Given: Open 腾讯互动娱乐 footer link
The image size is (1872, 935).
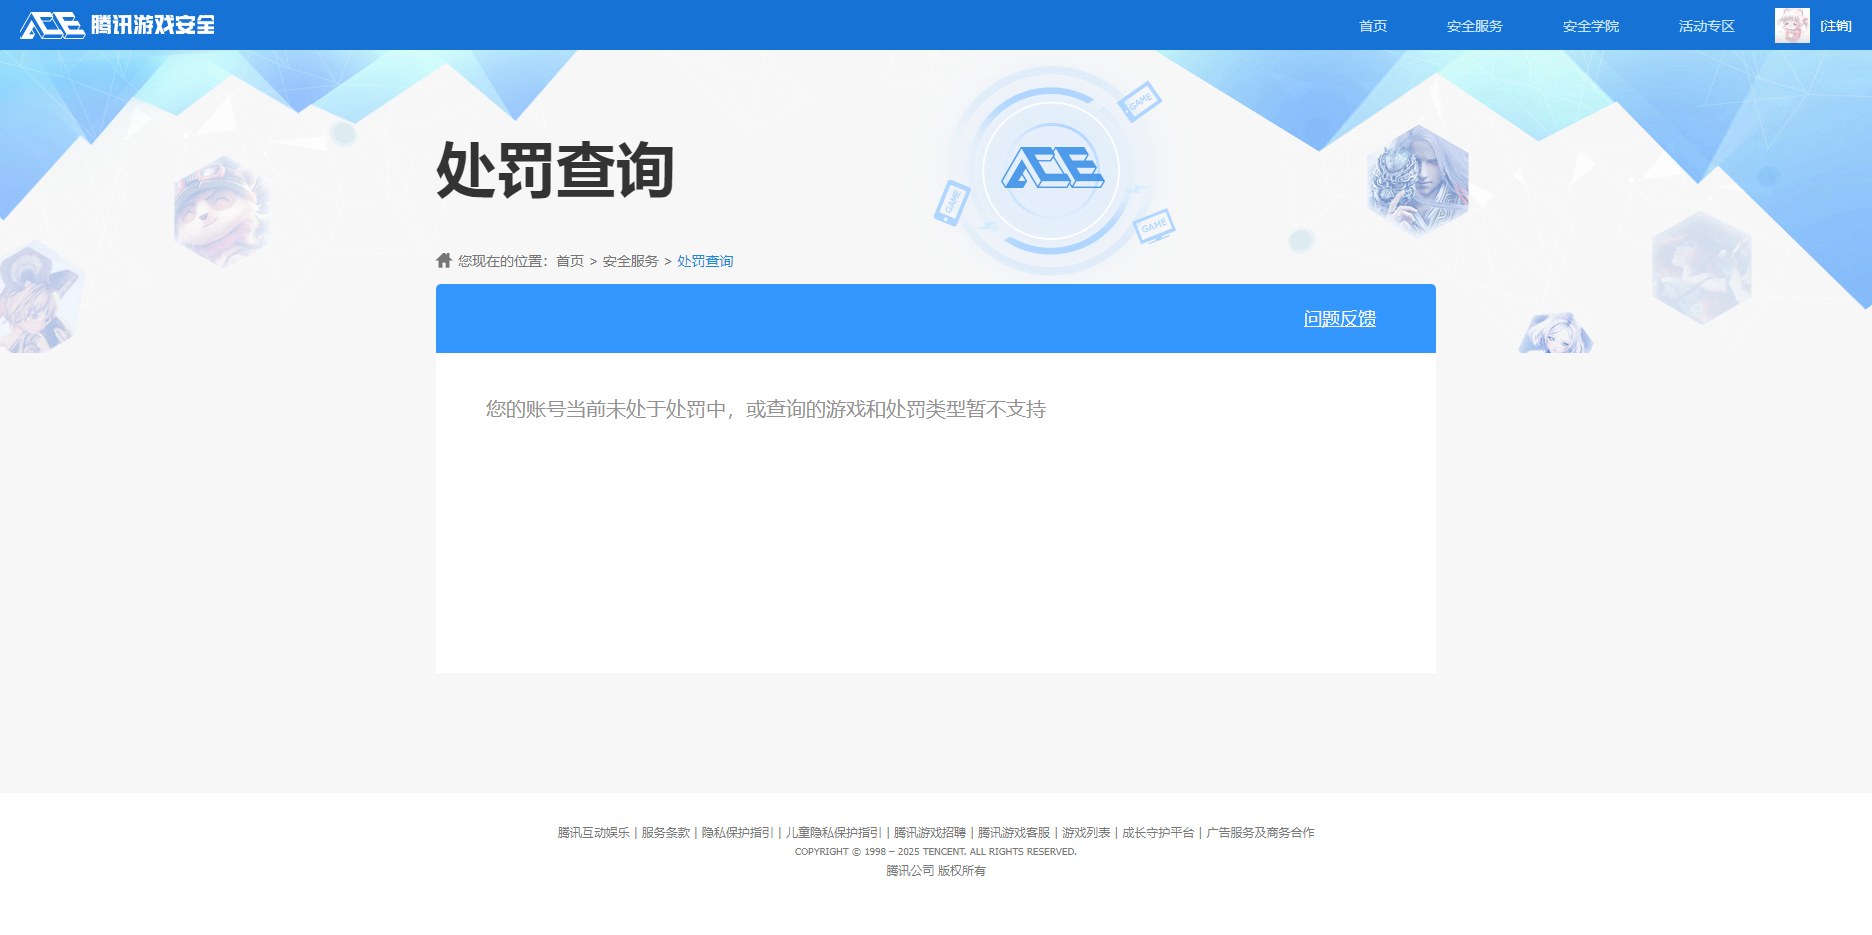Looking at the screenshot, I should (594, 832).
